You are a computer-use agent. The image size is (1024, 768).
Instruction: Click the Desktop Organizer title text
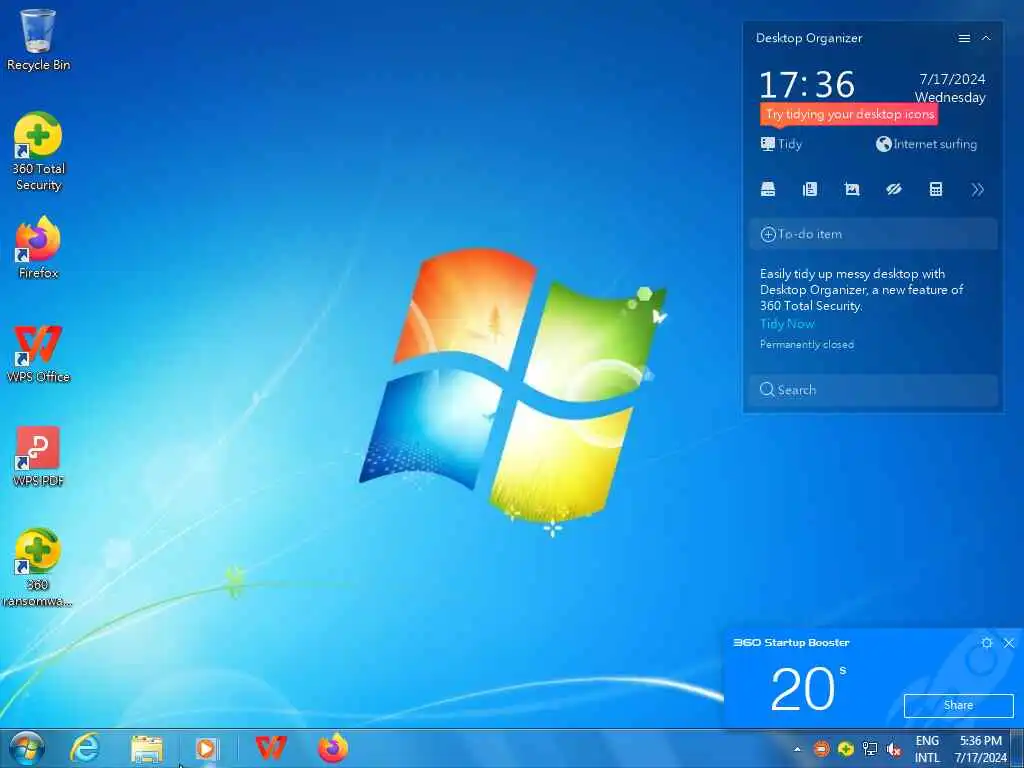click(809, 38)
